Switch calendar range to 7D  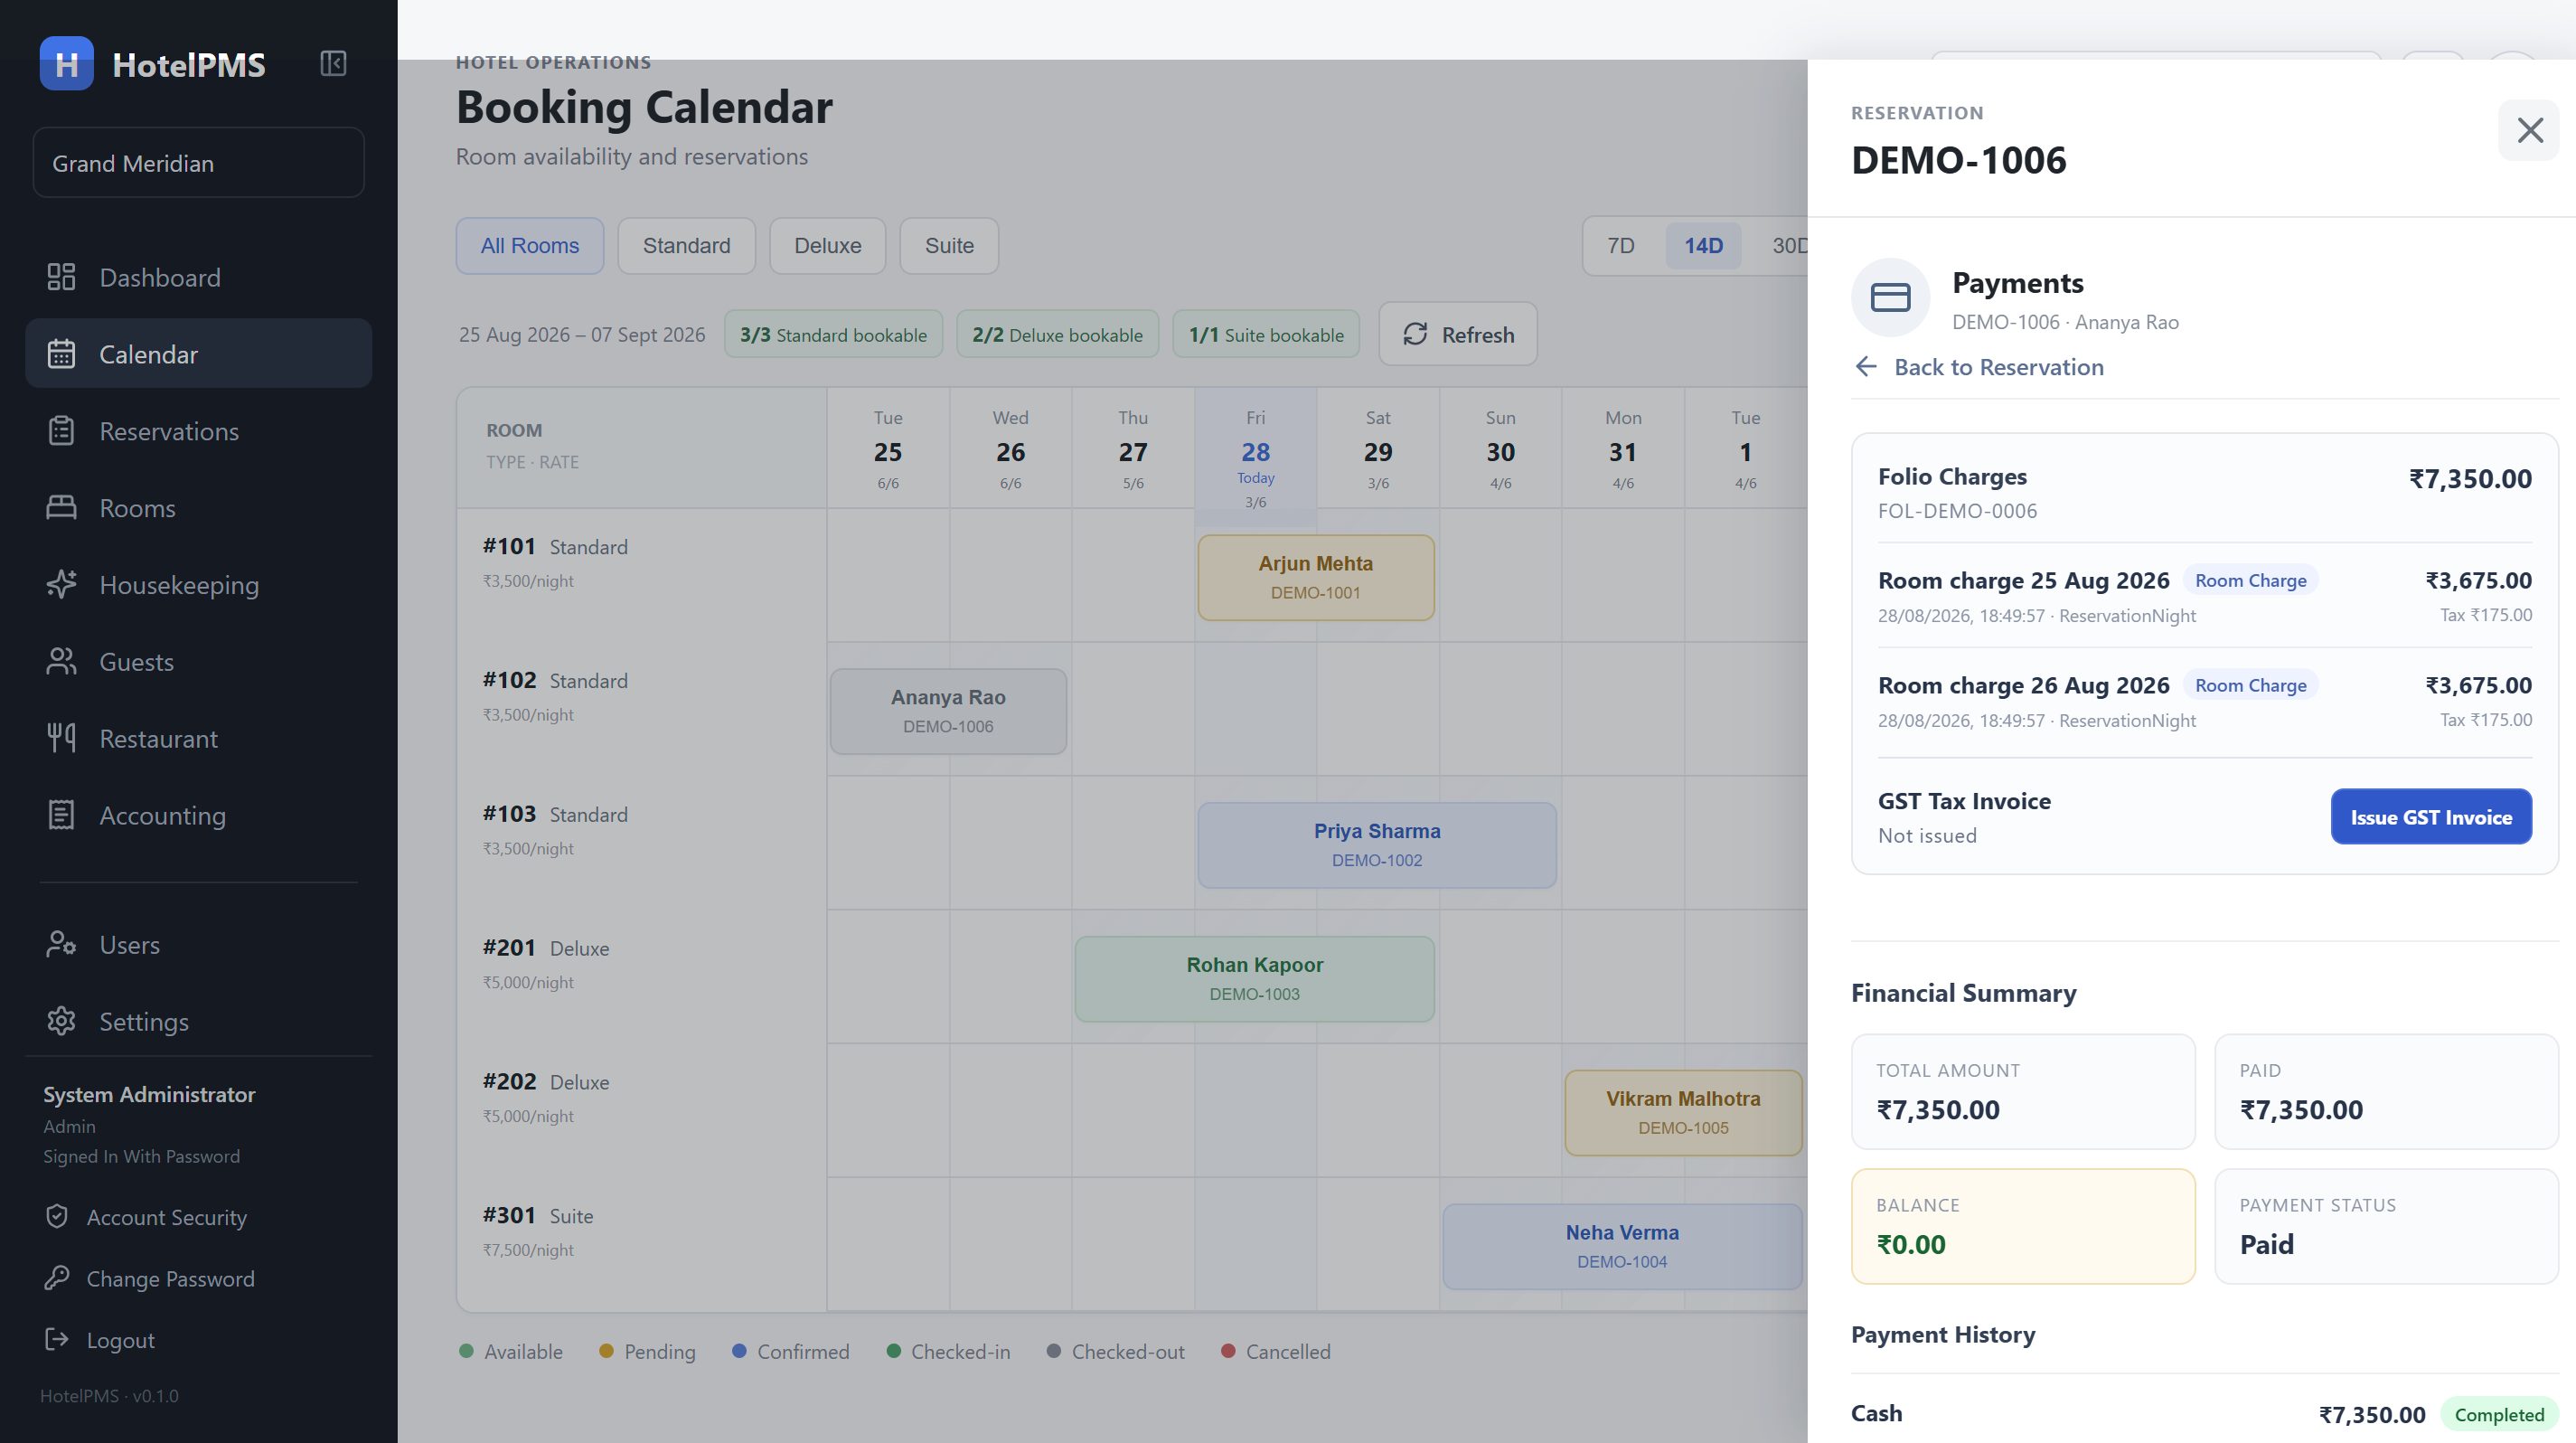click(1621, 246)
